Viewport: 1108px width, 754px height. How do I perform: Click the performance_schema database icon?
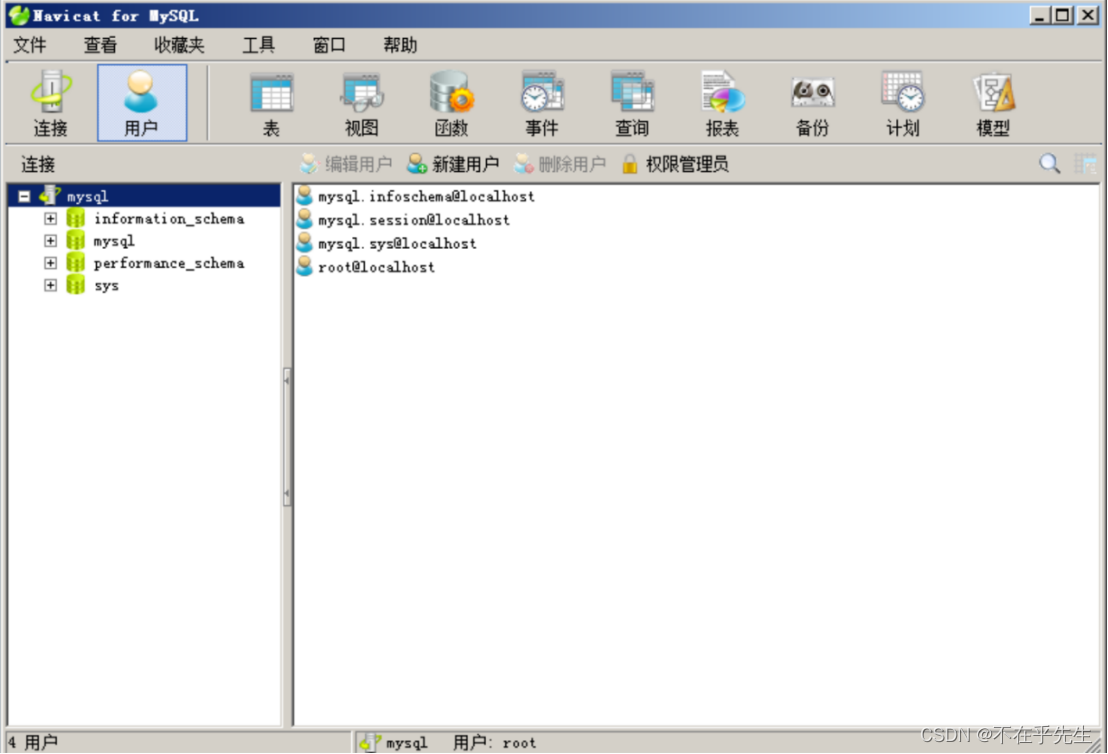click(x=76, y=263)
